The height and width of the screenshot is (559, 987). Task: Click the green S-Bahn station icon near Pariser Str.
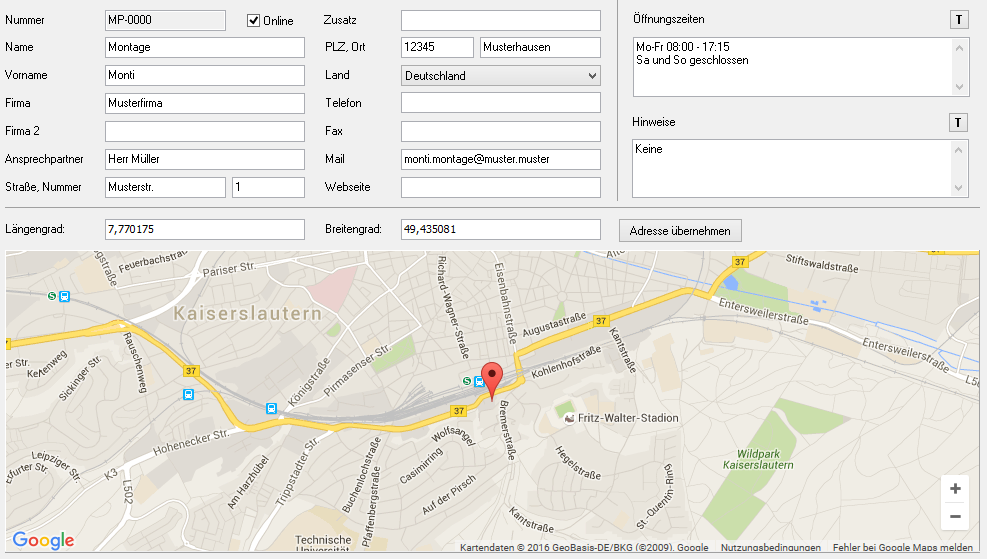52,296
